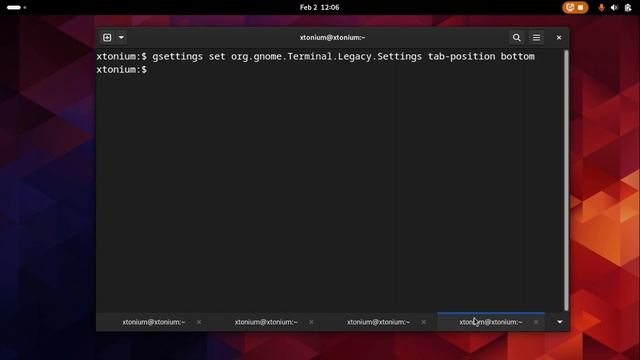Stop the orange screen recording indicator
This screenshot has height=360, width=640.
pyautogui.click(x=575, y=7)
